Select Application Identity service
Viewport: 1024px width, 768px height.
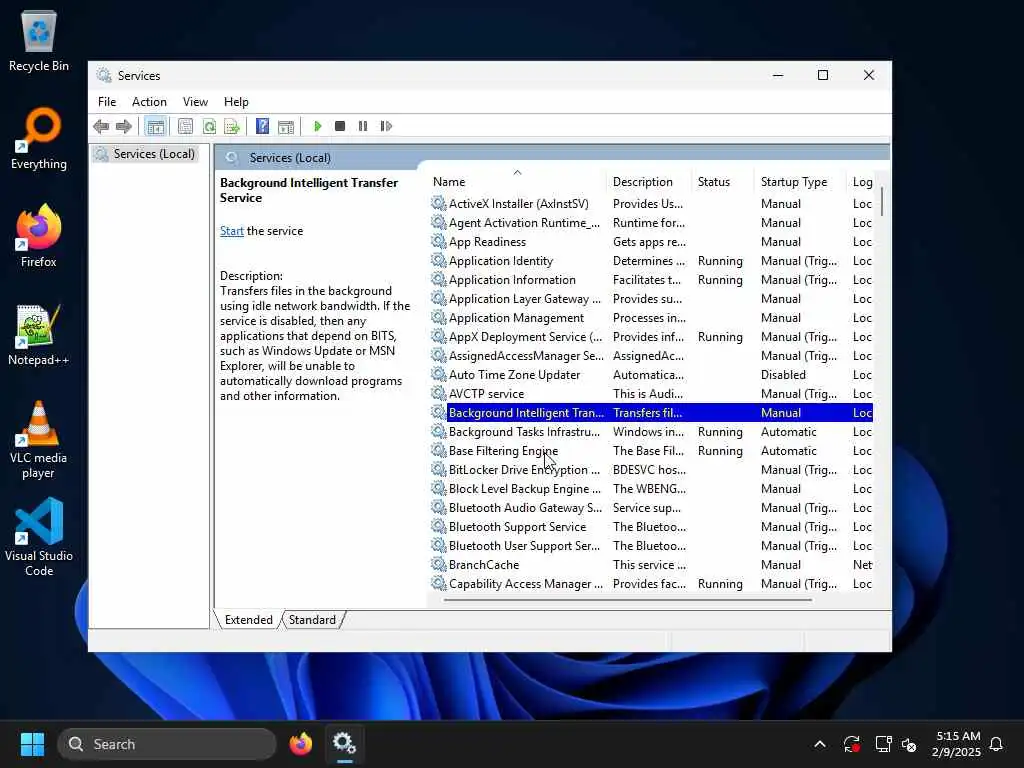[651, 261]
